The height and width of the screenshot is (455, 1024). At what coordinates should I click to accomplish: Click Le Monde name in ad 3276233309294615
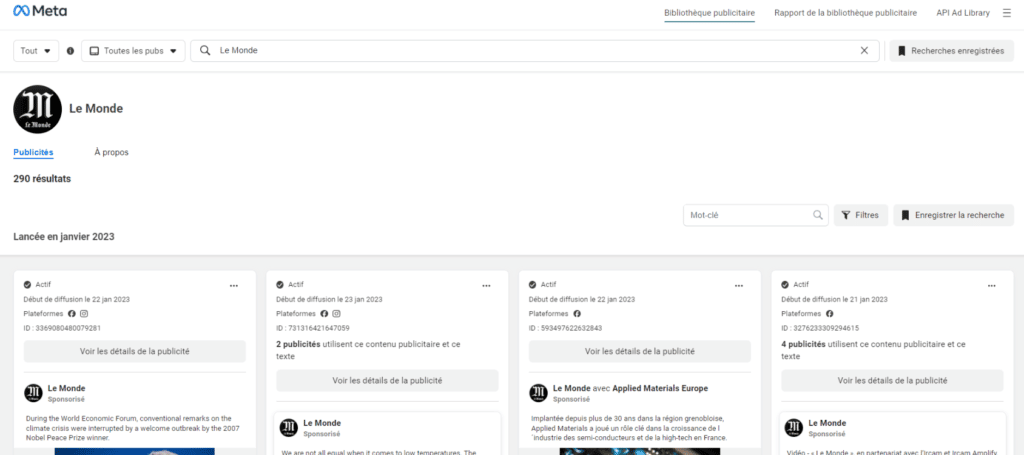(827, 423)
